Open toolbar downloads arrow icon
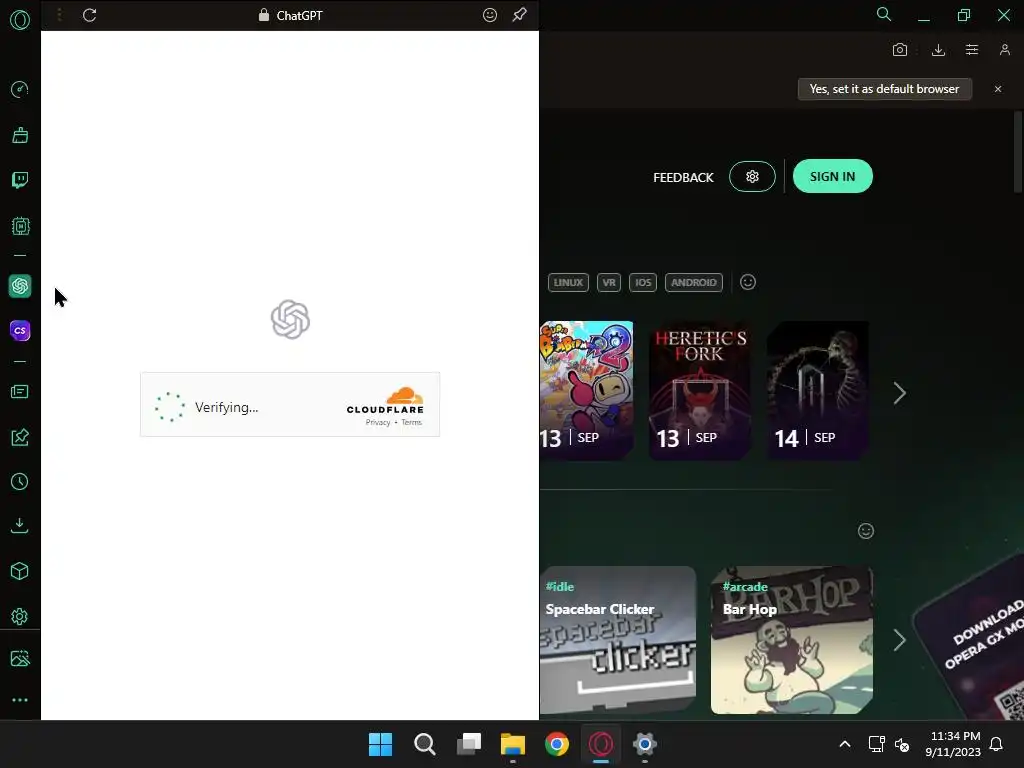1024x768 pixels. pyautogui.click(x=938, y=50)
